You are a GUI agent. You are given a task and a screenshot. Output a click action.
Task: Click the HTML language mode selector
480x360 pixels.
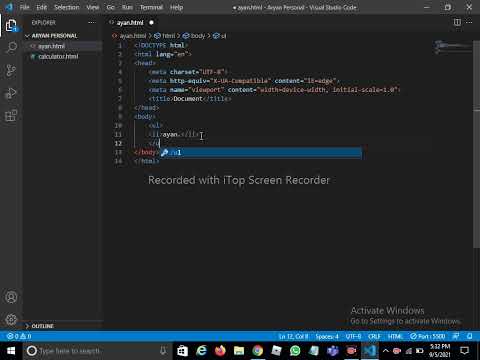point(395,336)
